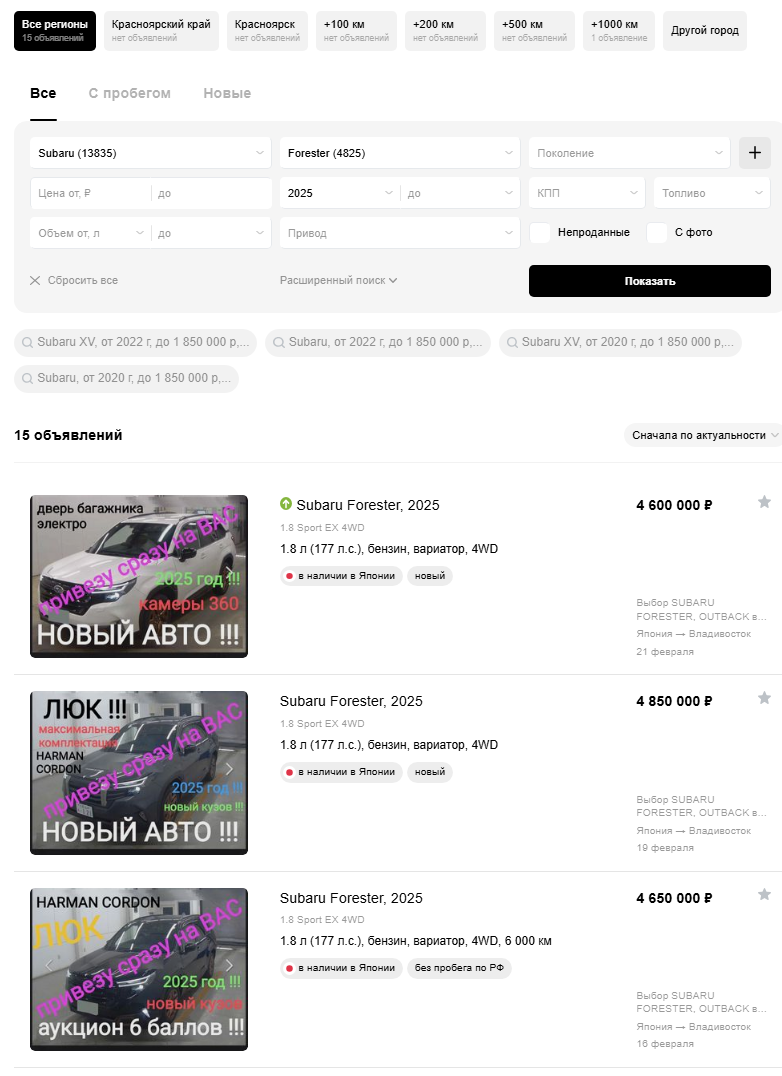Open saved search Subaru XV от 2022

click(x=135, y=342)
